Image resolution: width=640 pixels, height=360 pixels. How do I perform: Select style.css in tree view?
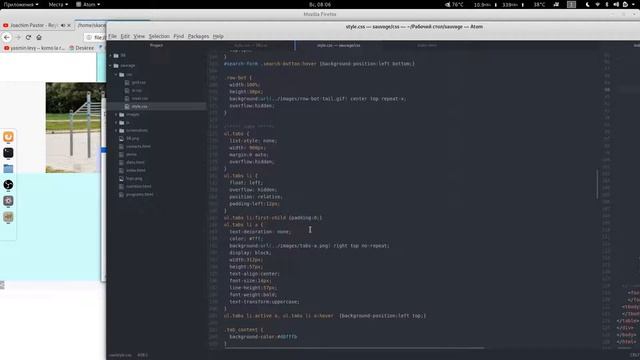coord(139,107)
